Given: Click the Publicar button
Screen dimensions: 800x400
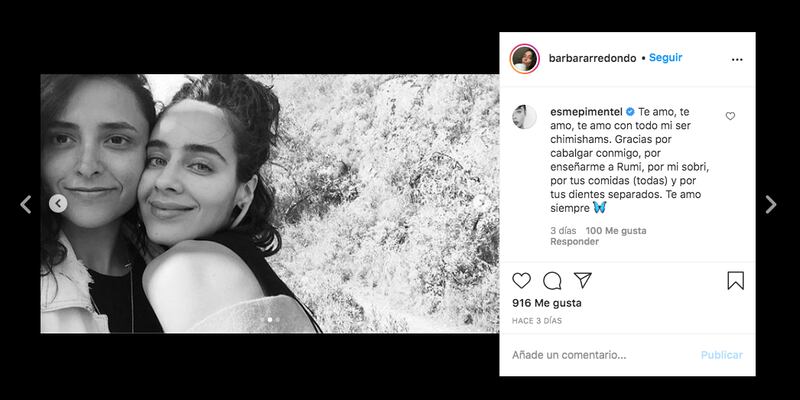Looking at the screenshot, I should [721, 355].
